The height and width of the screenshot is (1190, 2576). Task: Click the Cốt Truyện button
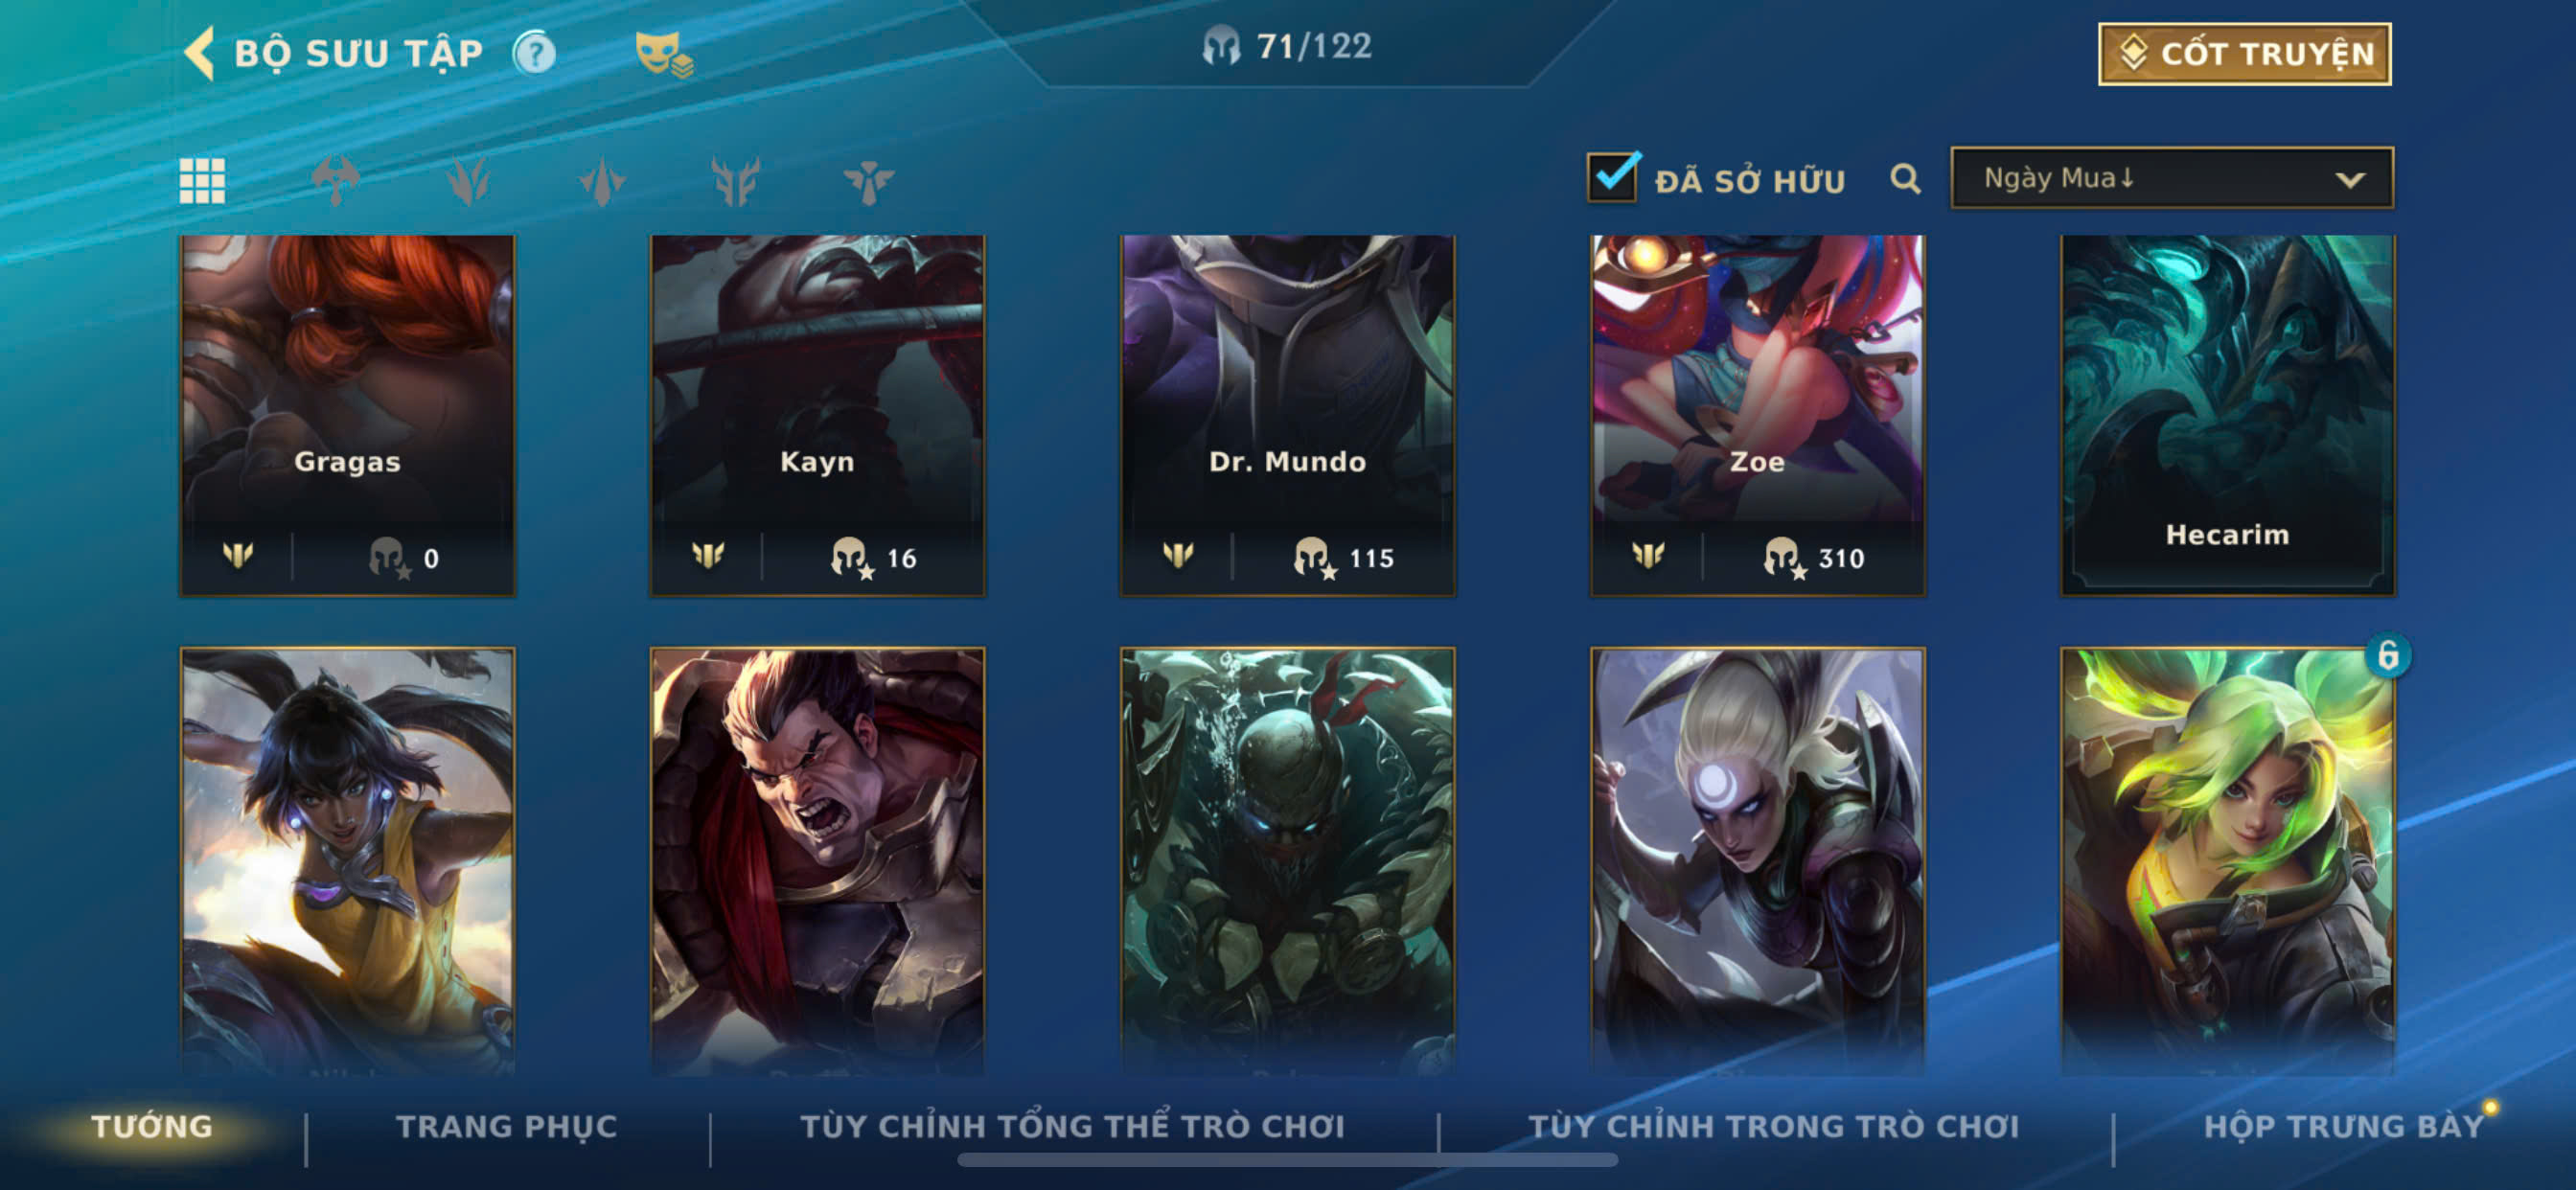coord(2244,54)
